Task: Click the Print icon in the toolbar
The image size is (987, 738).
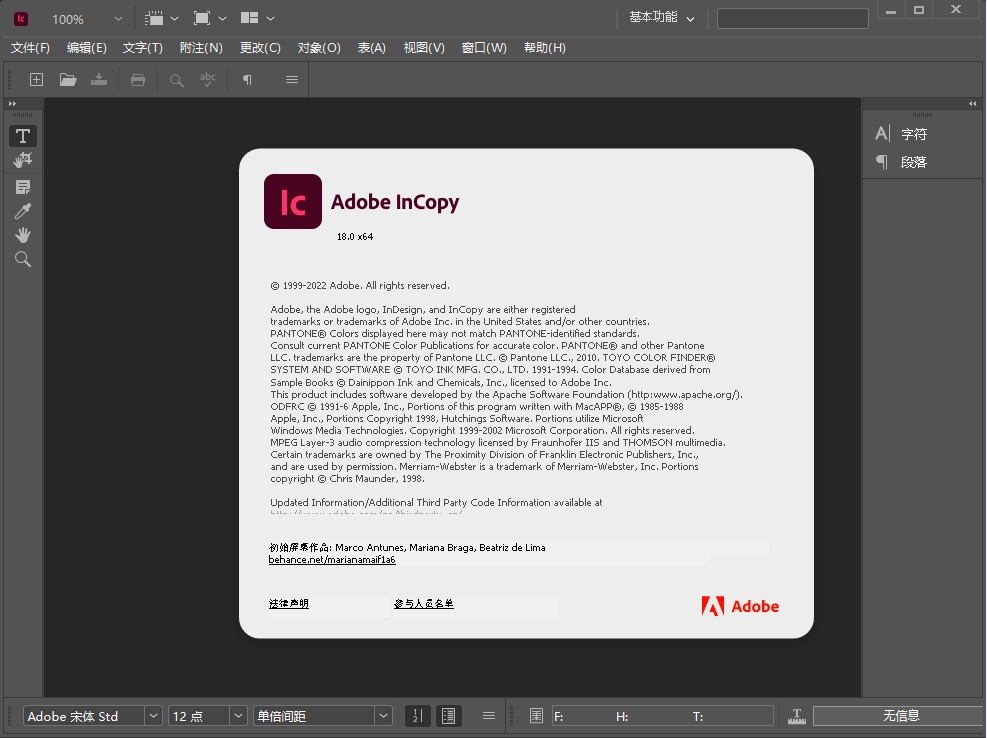Action: click(x=137, y=80)
